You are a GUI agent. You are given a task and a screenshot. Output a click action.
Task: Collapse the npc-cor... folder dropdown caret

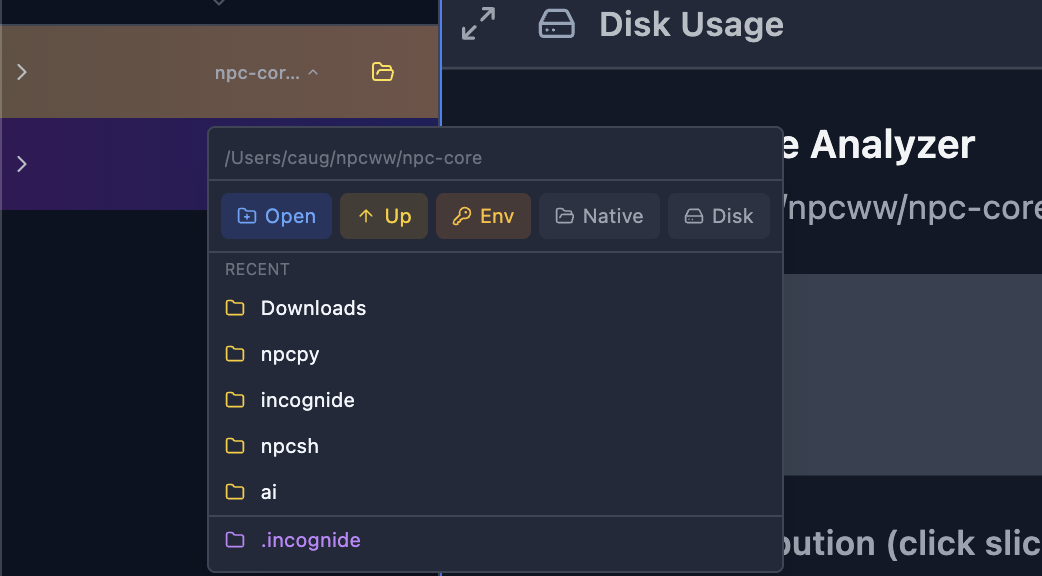click(313, 72)
